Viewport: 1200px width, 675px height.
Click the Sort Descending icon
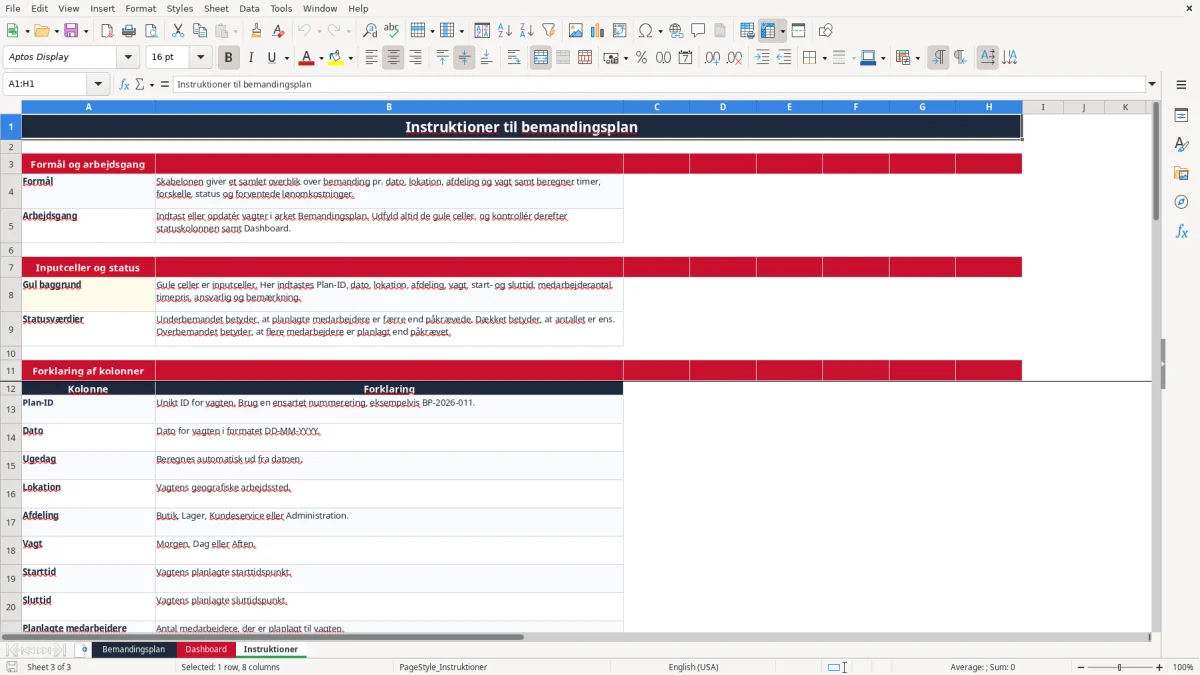pos(526,31)
